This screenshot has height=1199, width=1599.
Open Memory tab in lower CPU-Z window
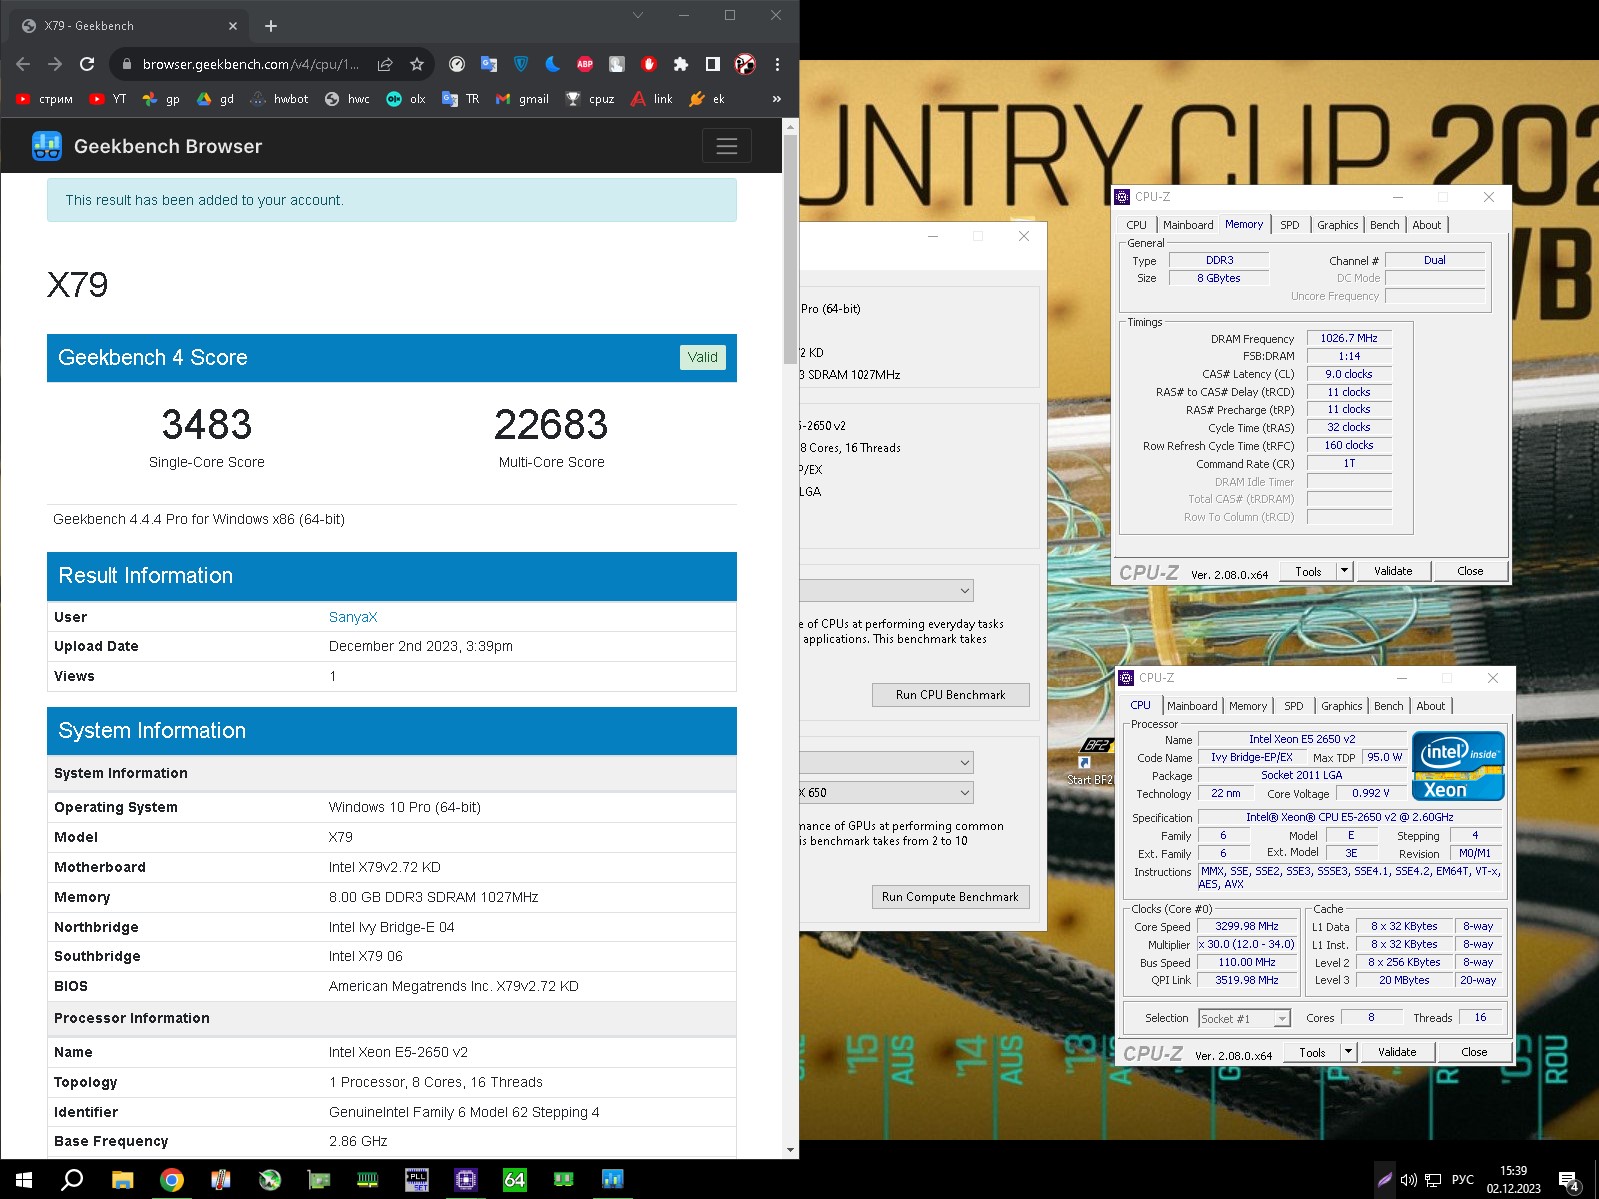coord(1248,706)
